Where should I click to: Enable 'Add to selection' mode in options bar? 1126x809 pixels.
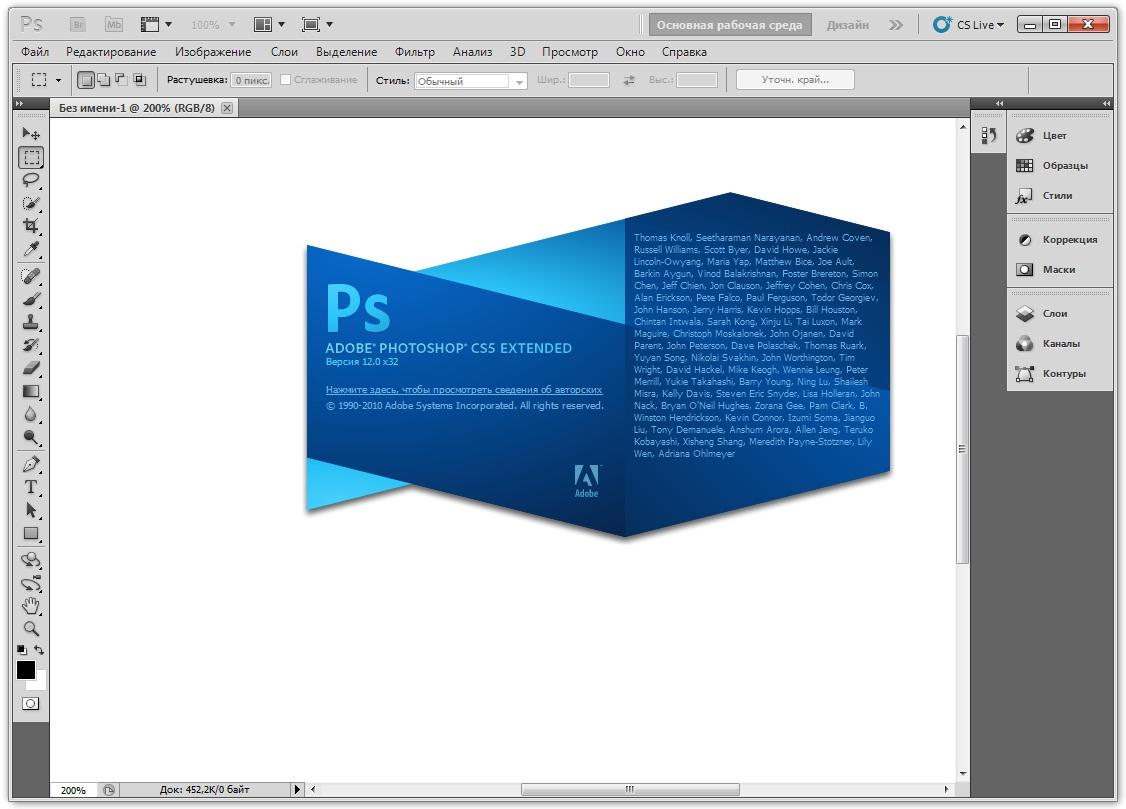pyautogui.click(x=104, y=80)
